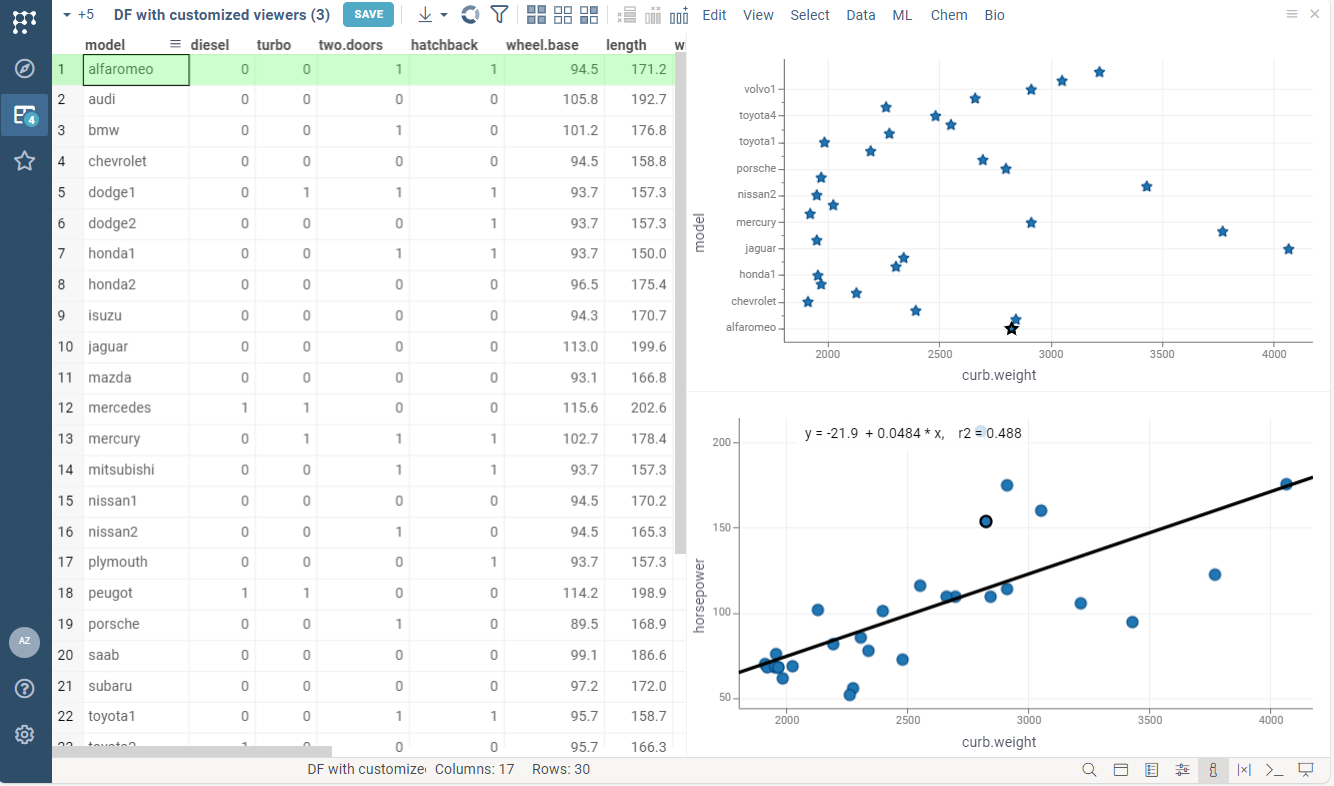
Task: Toggle presentation mode in status bar
Action: tap(1305, 770)
